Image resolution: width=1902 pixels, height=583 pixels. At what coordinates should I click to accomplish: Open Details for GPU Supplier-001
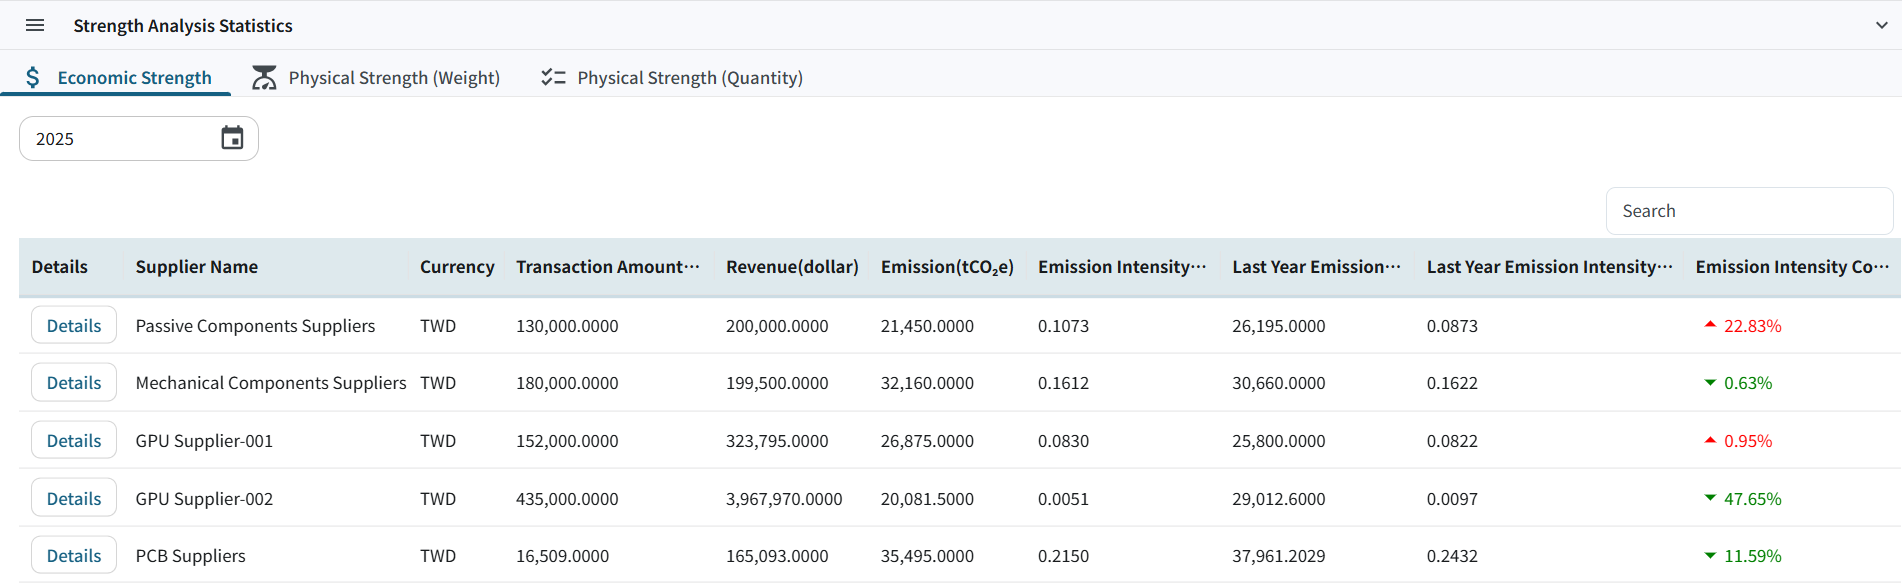(74, 440)
